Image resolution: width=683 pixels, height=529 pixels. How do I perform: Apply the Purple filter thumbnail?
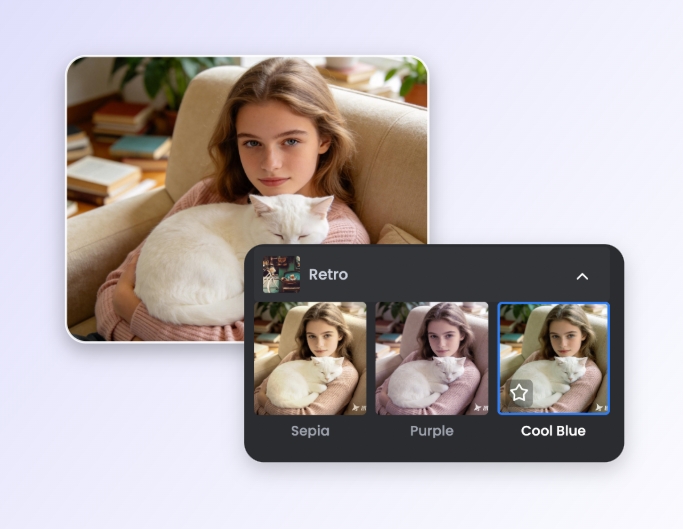[x=431, y=358]
